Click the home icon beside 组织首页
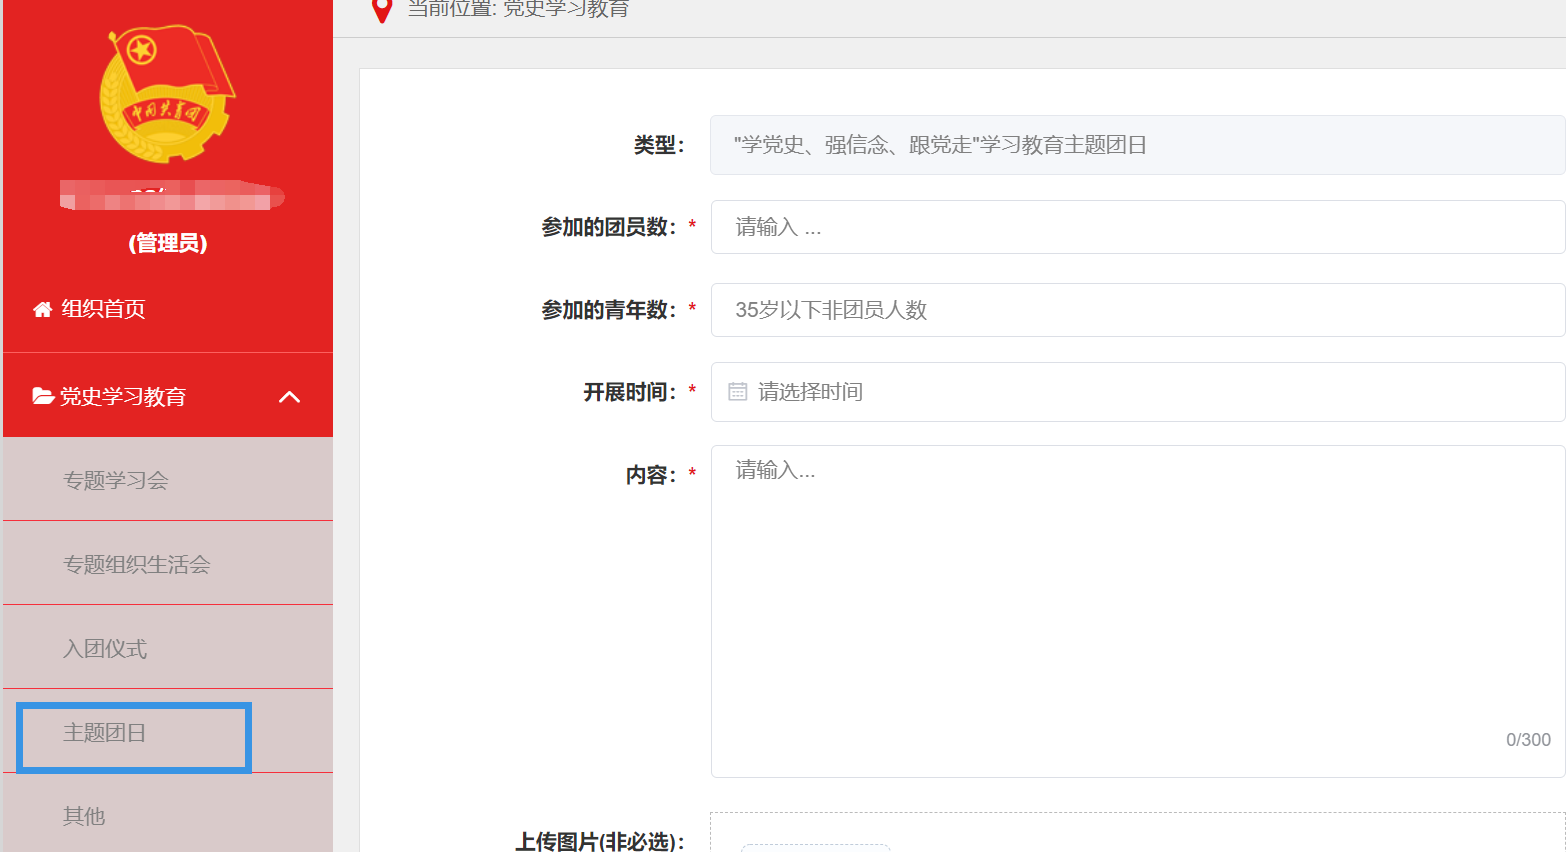This screenshot has height=852, width=1566. click(x=42, y=310)
